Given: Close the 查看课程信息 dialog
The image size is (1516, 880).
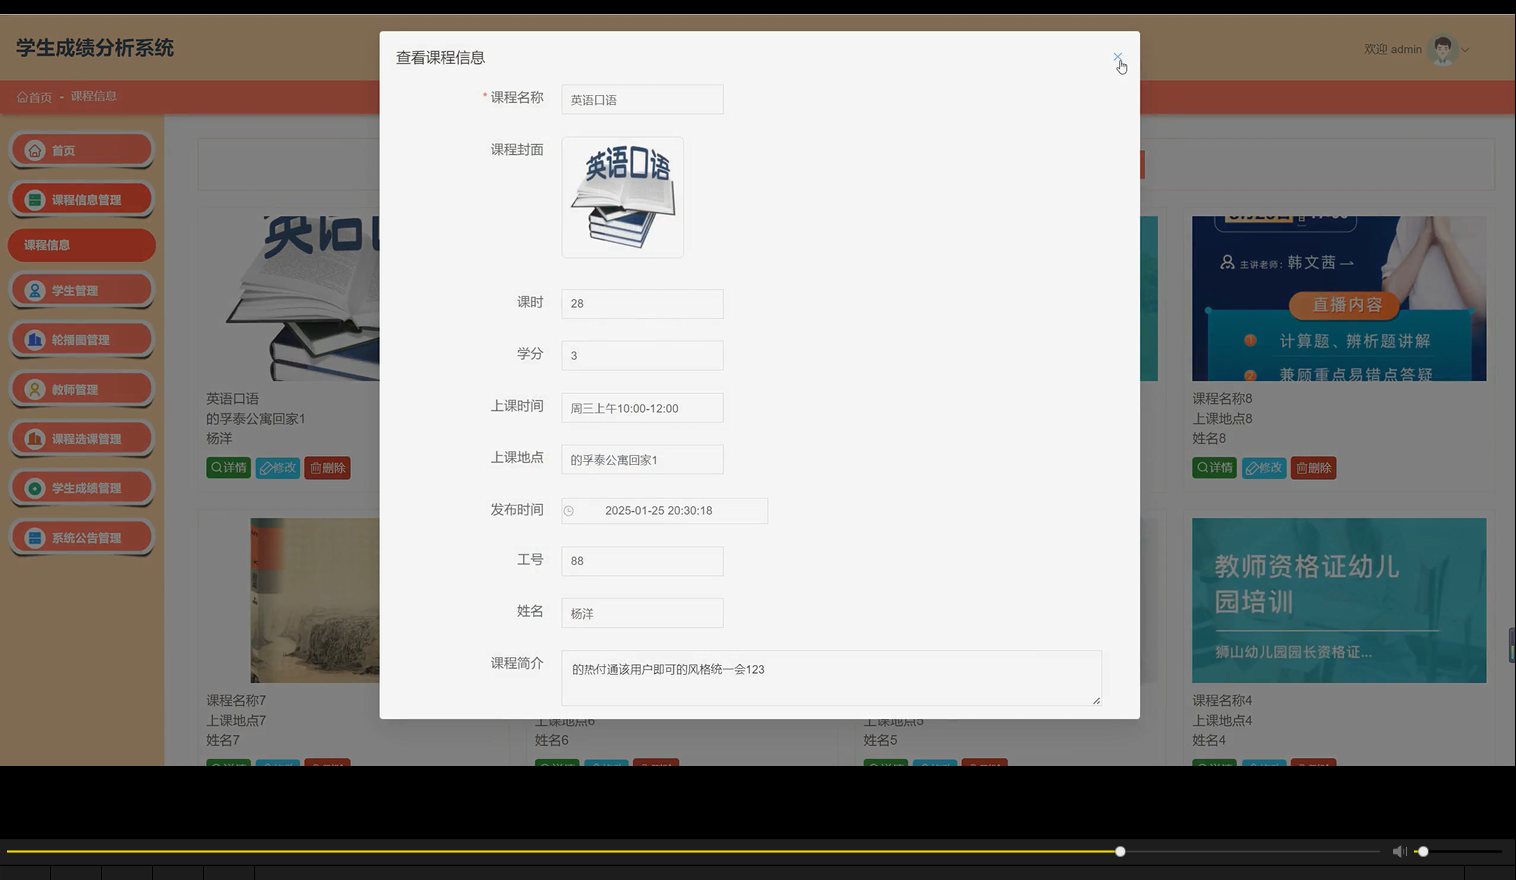Looking at the screenshot, I should tap(1117, 57).
